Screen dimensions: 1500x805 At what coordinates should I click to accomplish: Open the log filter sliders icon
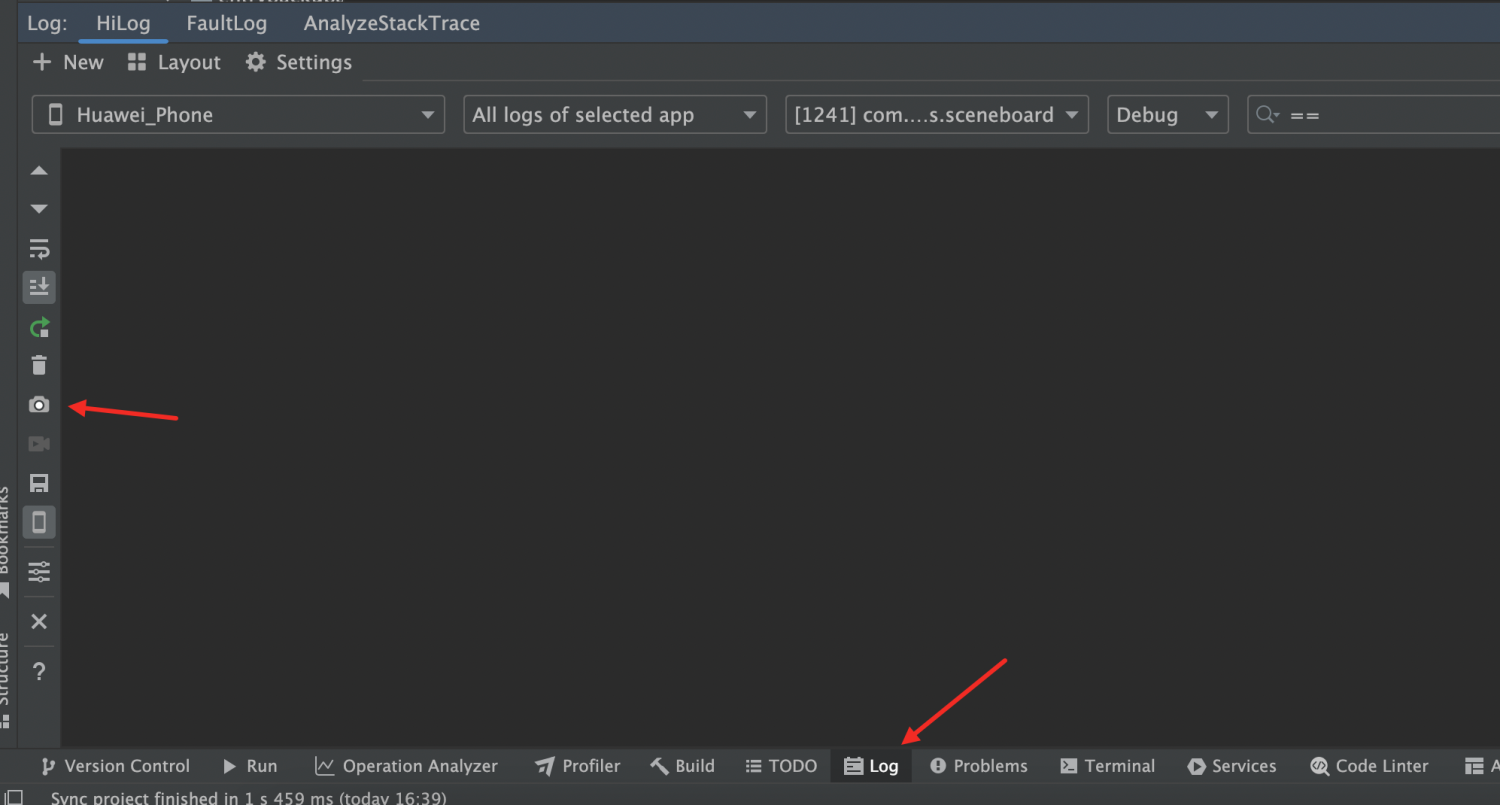pos(39,572)
